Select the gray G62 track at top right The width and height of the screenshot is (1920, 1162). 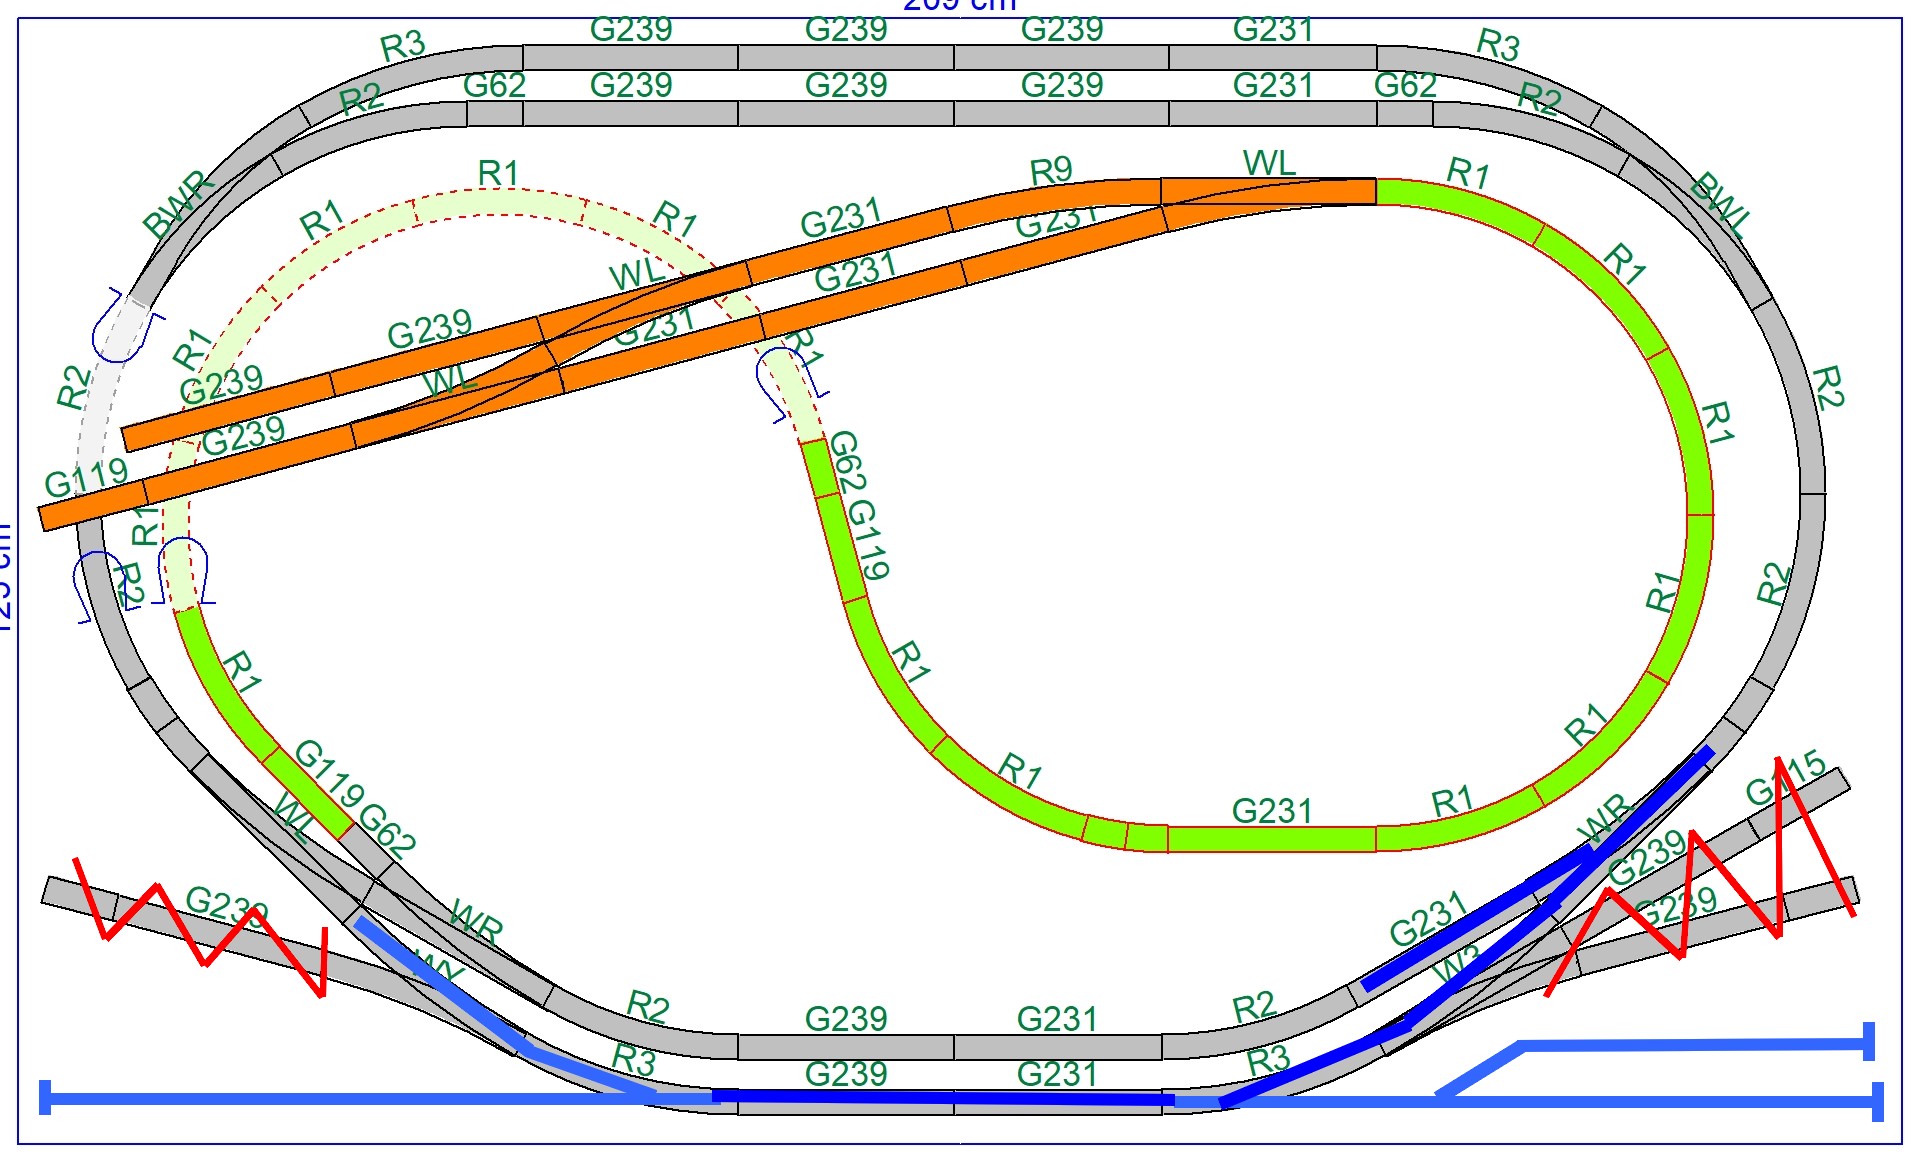(1404, 113)
